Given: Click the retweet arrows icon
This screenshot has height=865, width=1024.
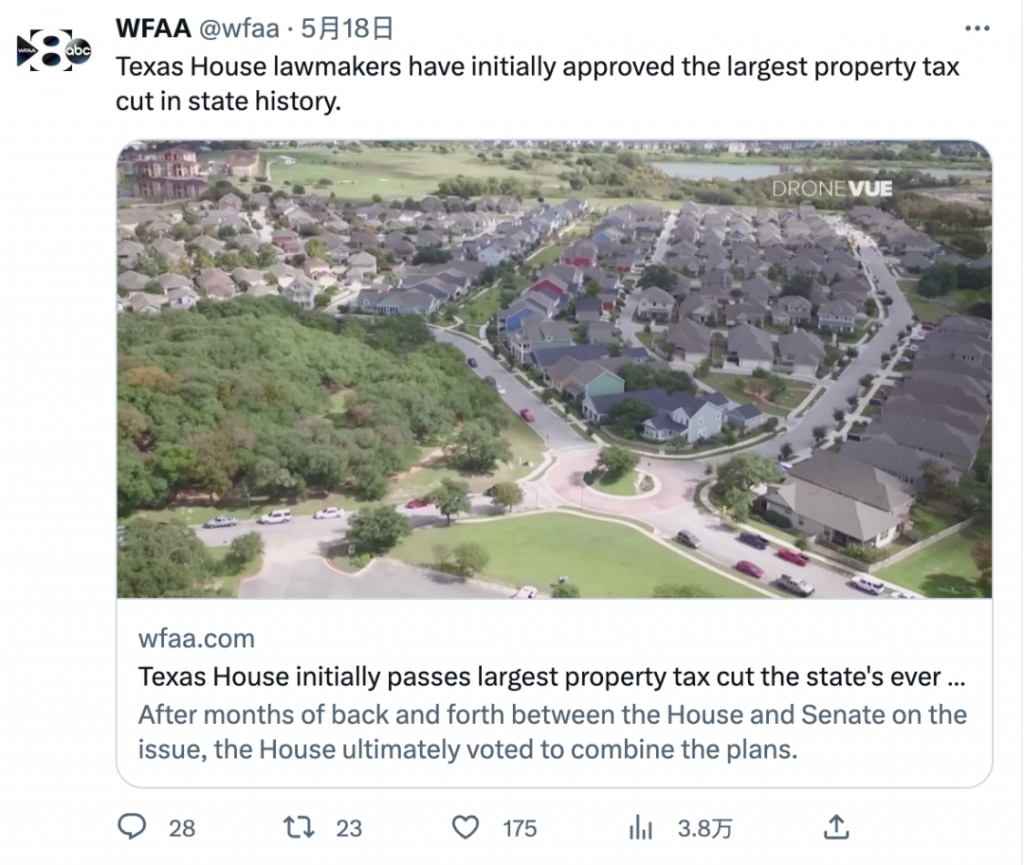Looking at the screenshot, I should click(x=299, y=827).
